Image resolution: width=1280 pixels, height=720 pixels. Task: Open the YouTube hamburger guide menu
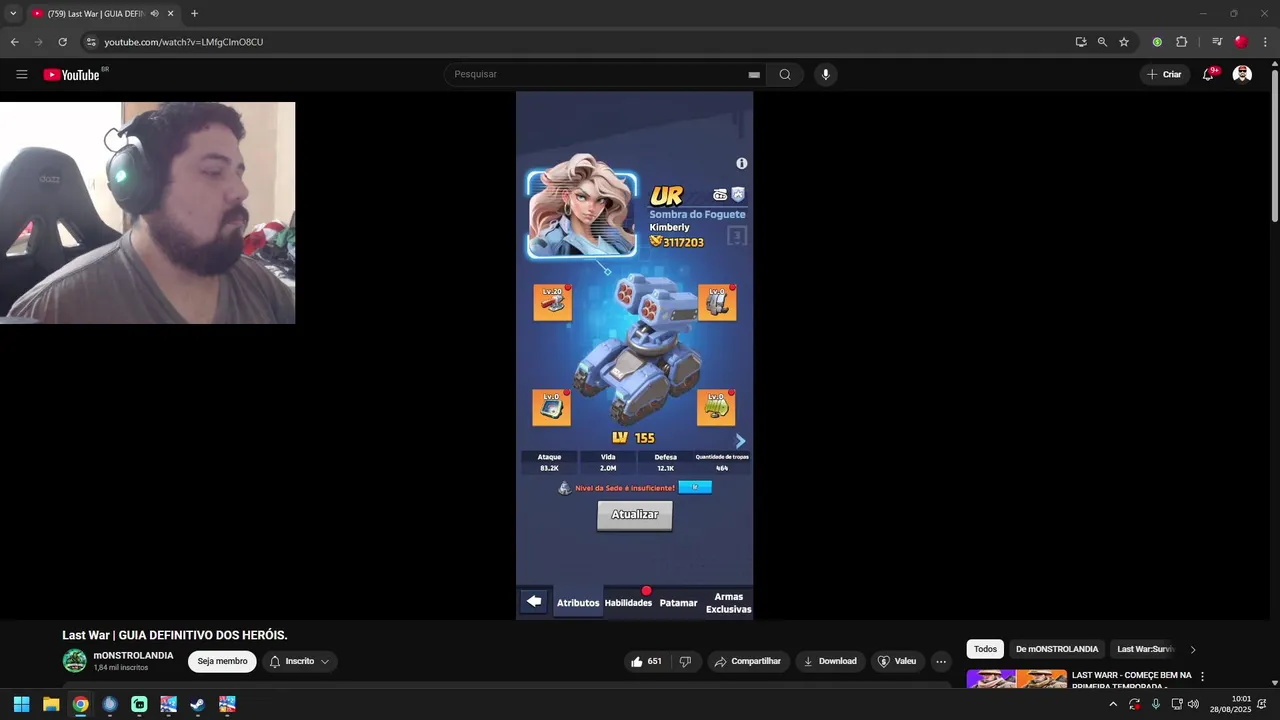21,74
